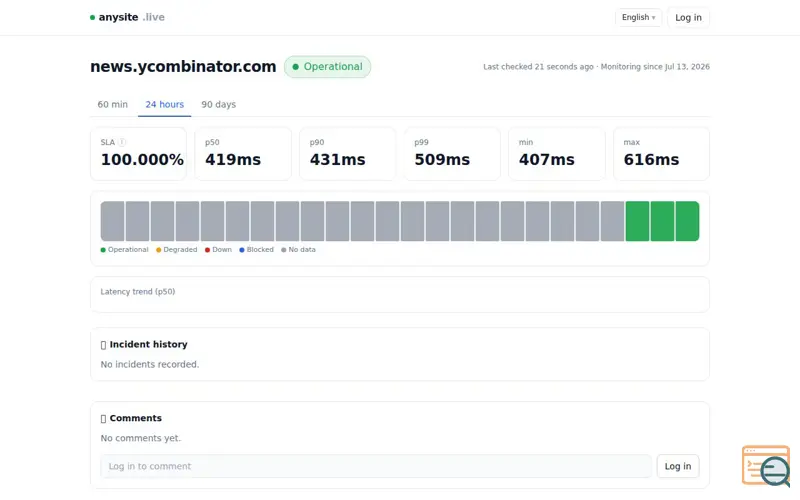This screenshot has width=800, height=500.
Task: Click the No data legend gray dot
Action: 284,250
